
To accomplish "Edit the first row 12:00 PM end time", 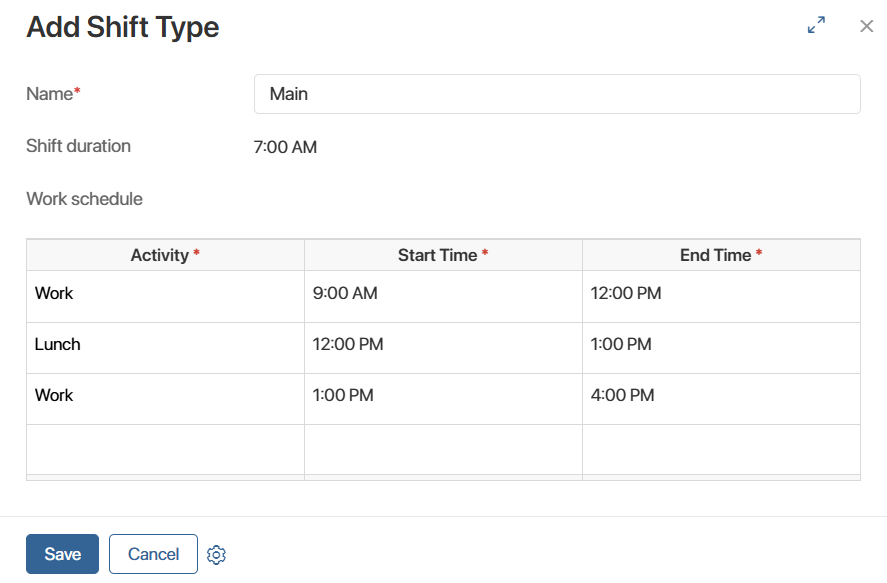I will click(721, 295).
